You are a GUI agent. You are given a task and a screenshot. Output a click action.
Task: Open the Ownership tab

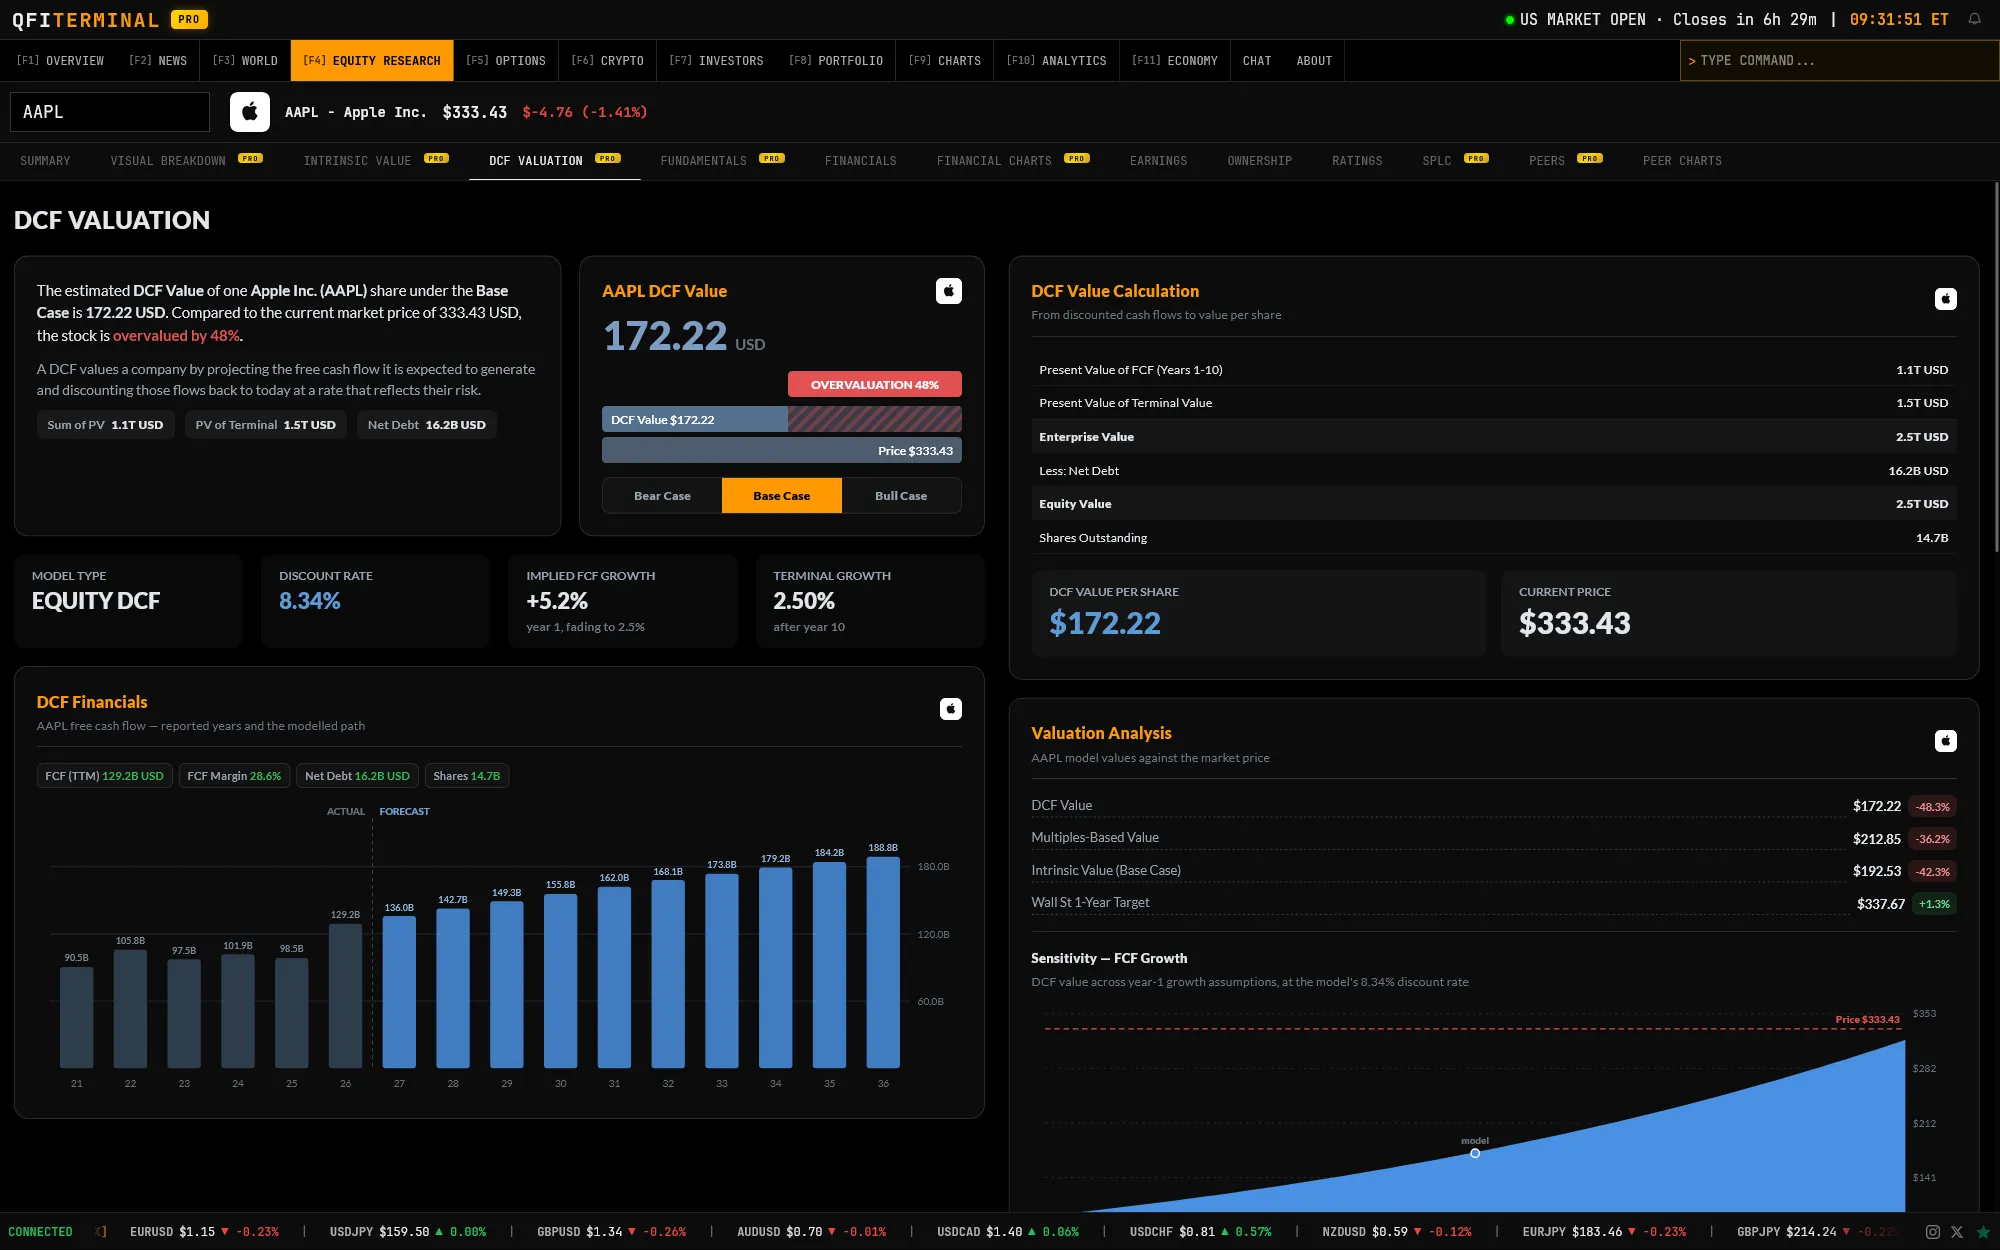click(x=1260, y=161)
